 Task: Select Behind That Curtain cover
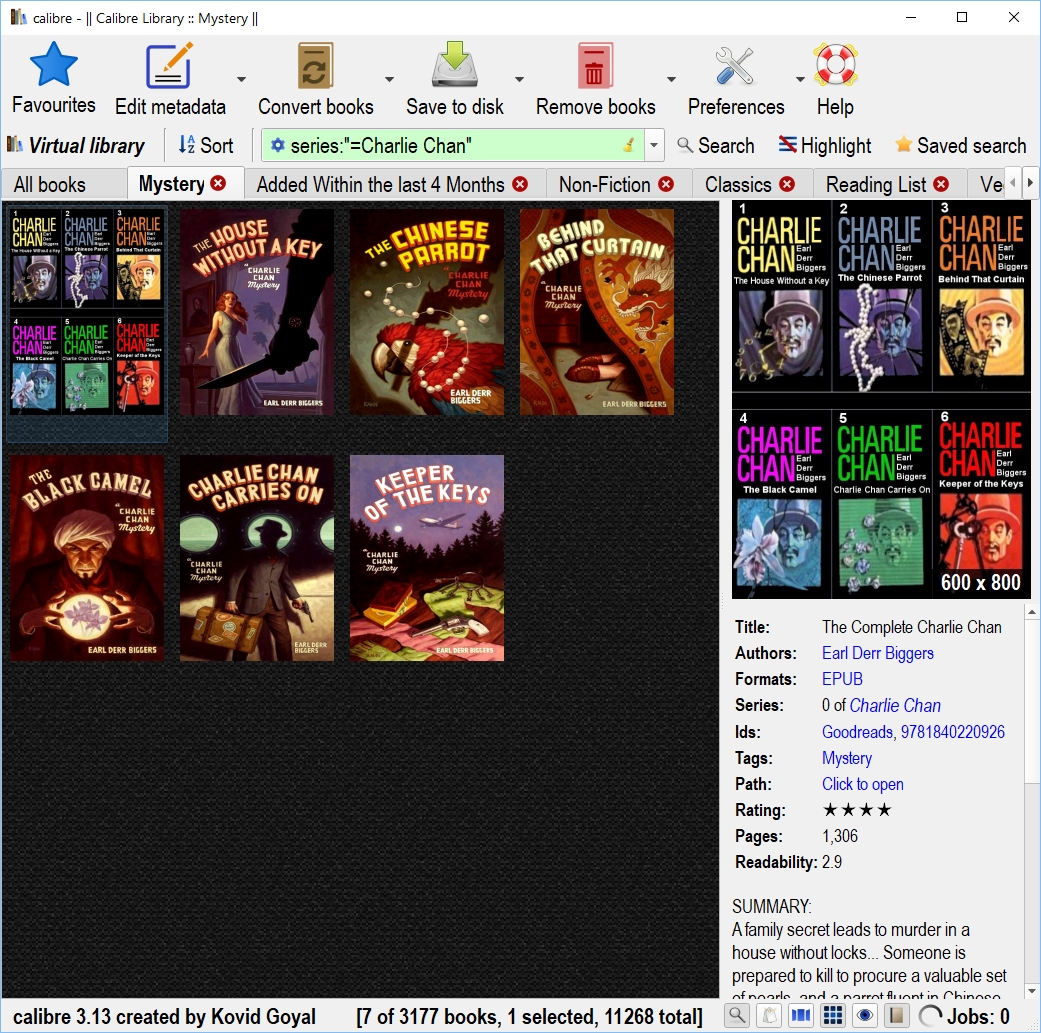coord(597,312)
